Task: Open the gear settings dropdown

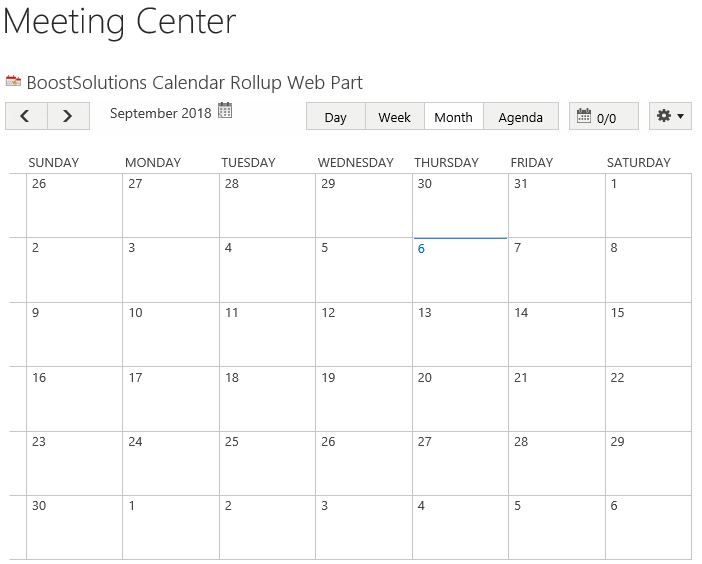Action: (670, 116)
